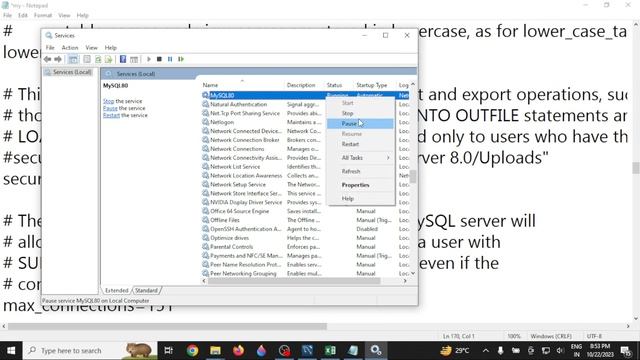Open Excel from the taskbar
Viewport: 640px width, 360px height.
[330, 350]
